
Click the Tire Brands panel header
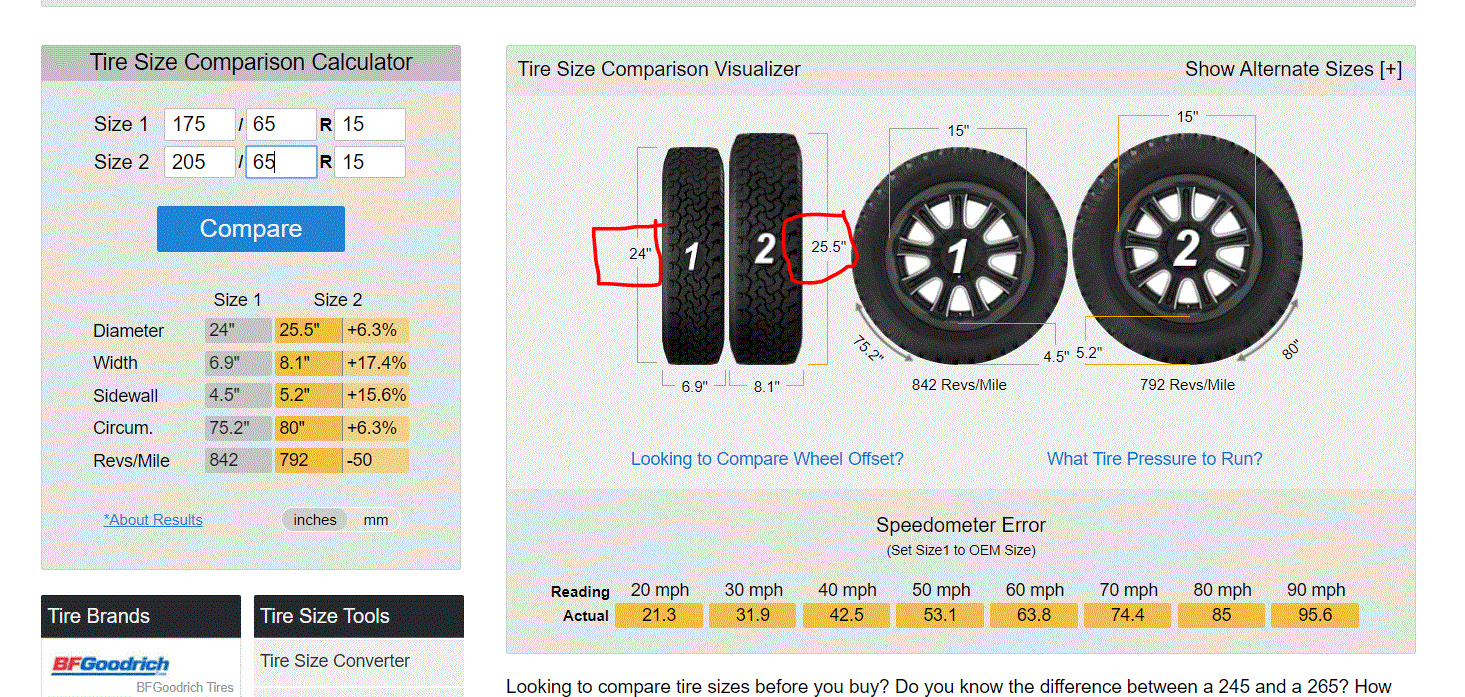click(x=141, y=616)
